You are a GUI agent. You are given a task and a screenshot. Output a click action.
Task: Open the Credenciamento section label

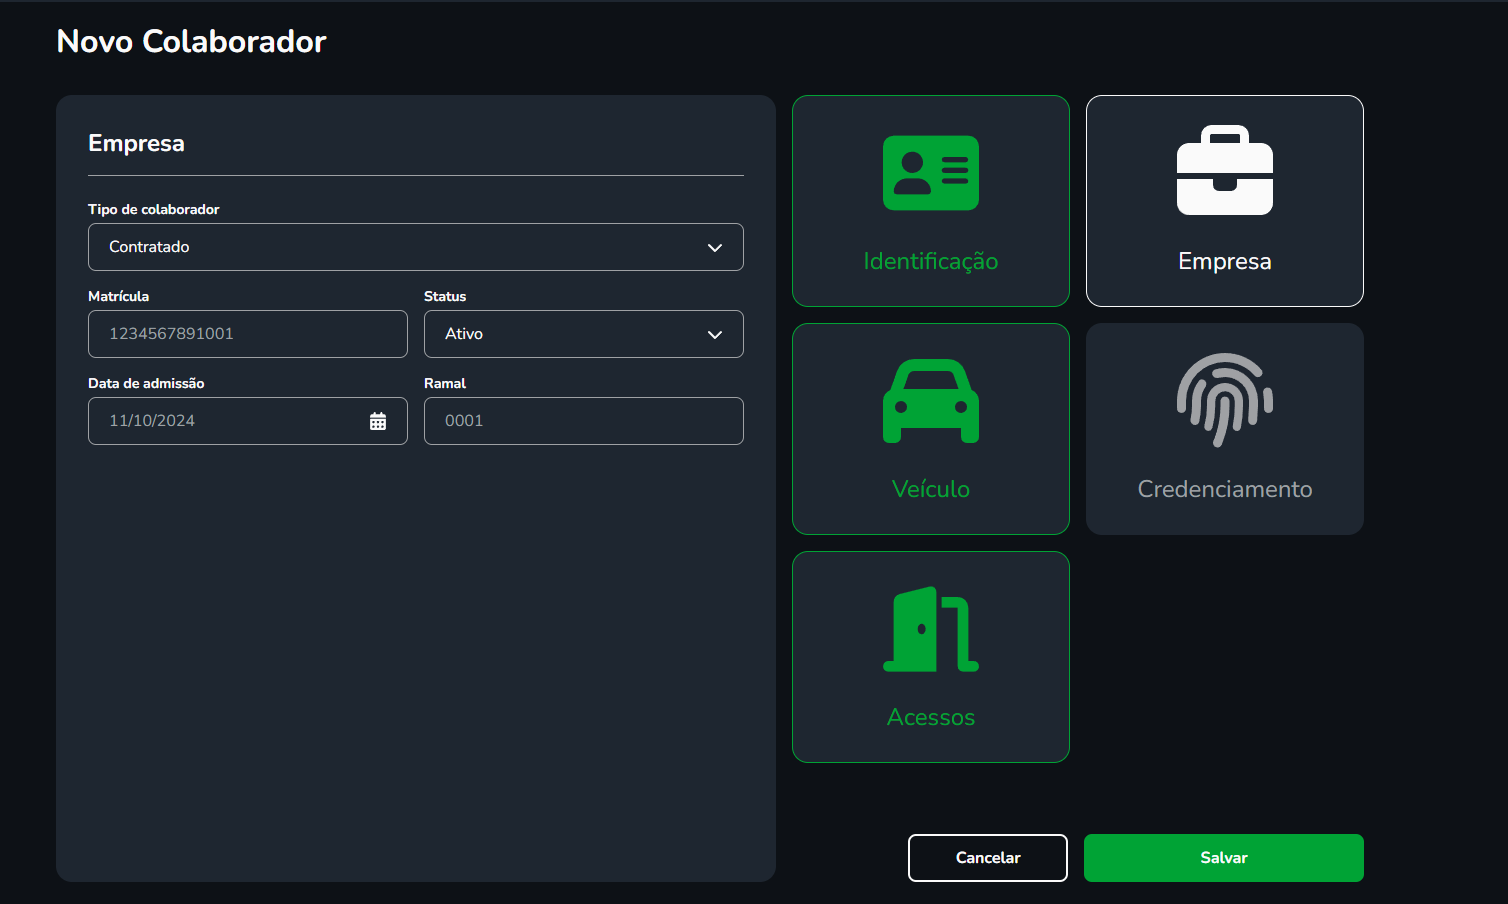coord(1224,489)
